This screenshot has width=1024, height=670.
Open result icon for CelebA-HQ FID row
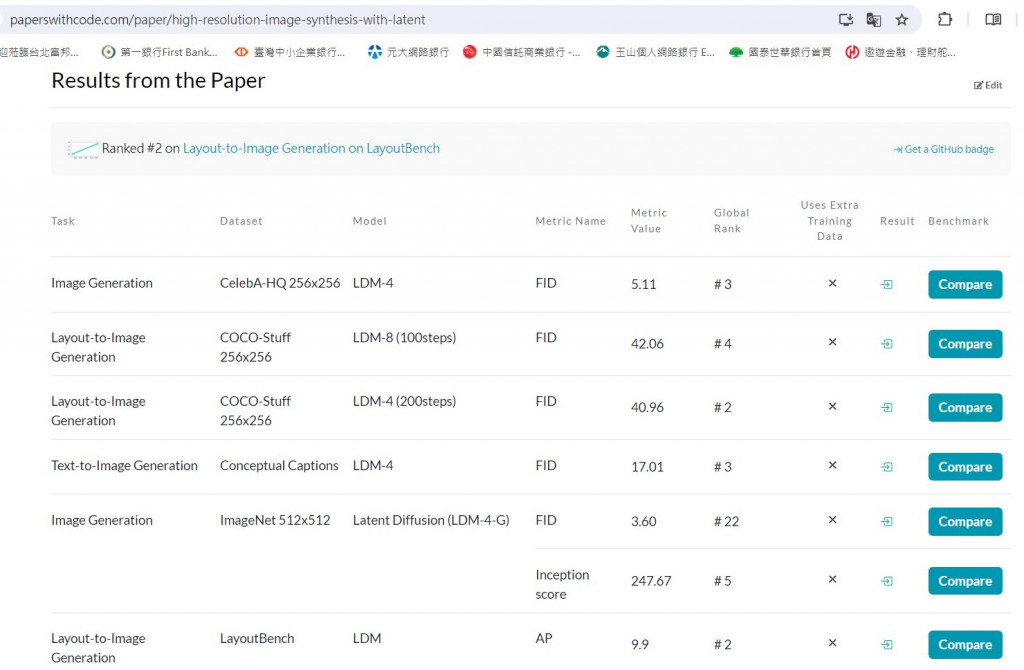[x=887, y=285]
